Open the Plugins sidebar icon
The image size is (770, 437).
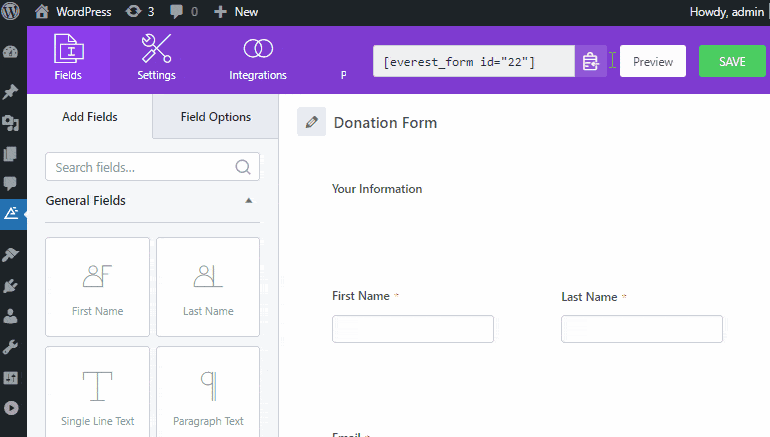pos(10,286)
